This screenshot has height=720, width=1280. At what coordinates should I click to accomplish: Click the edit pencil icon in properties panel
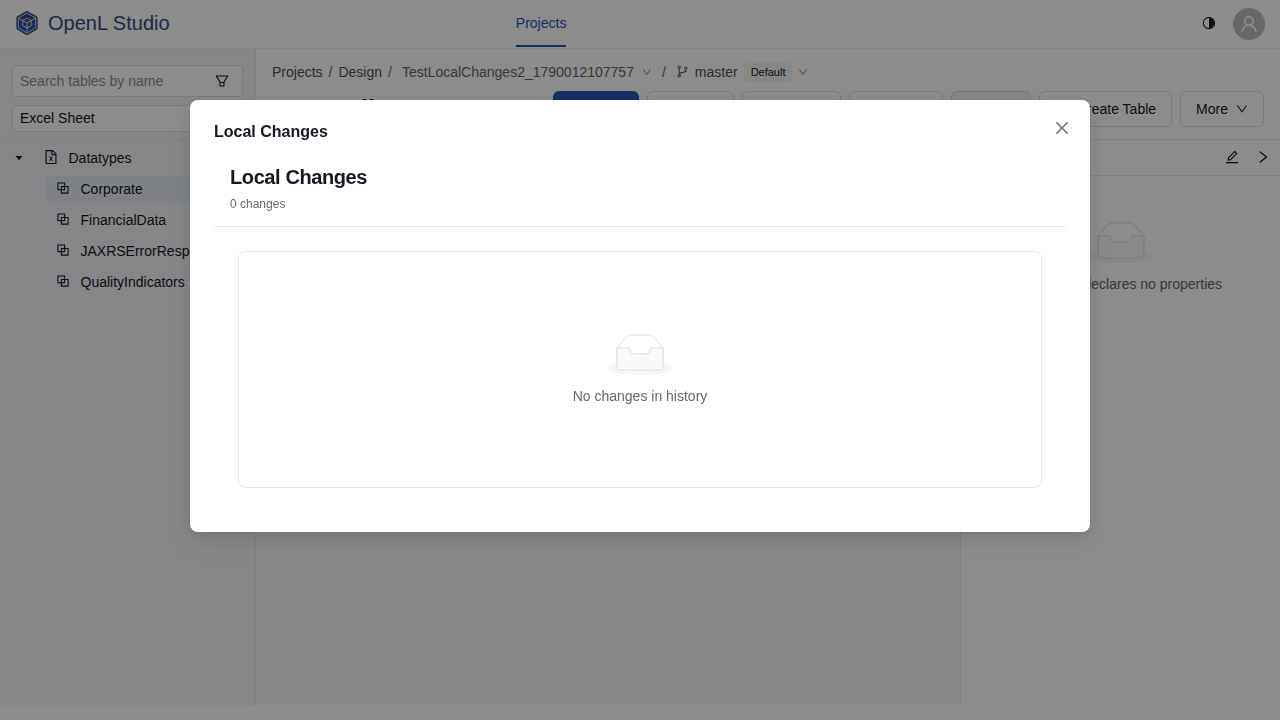(x=1232, y=157)
